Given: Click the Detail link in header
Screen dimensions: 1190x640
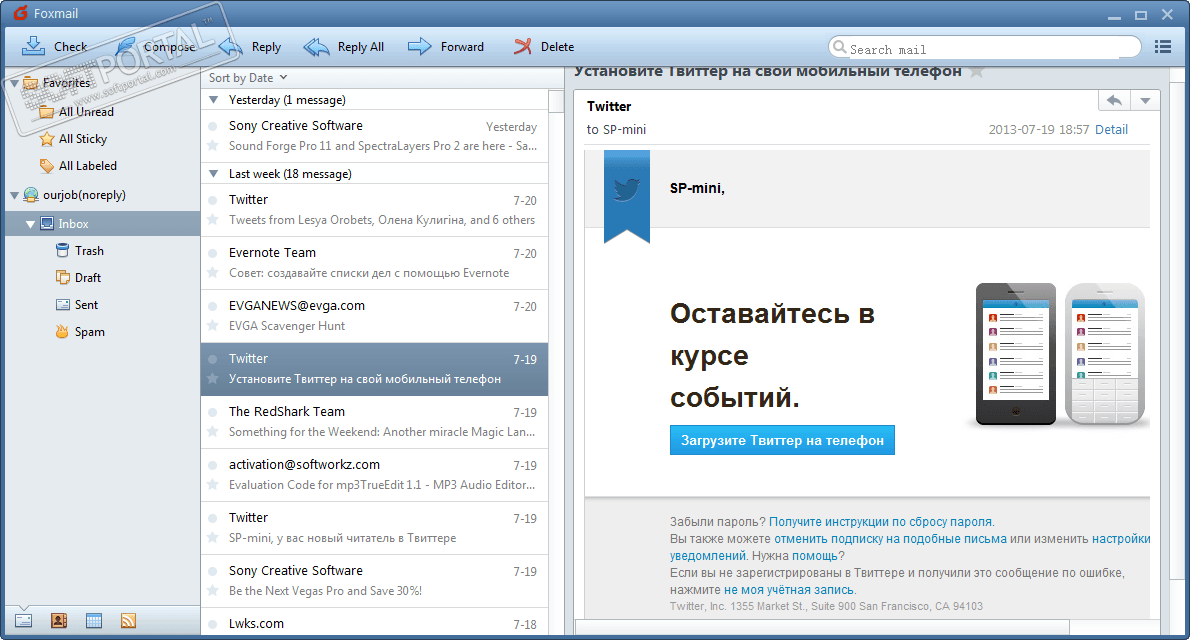Looking at the screenshot, I should coord(1111,130).
